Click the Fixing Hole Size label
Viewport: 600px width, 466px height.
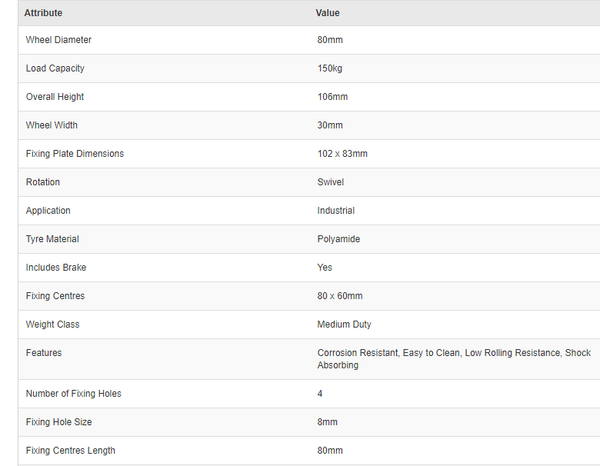click(56, 422)
